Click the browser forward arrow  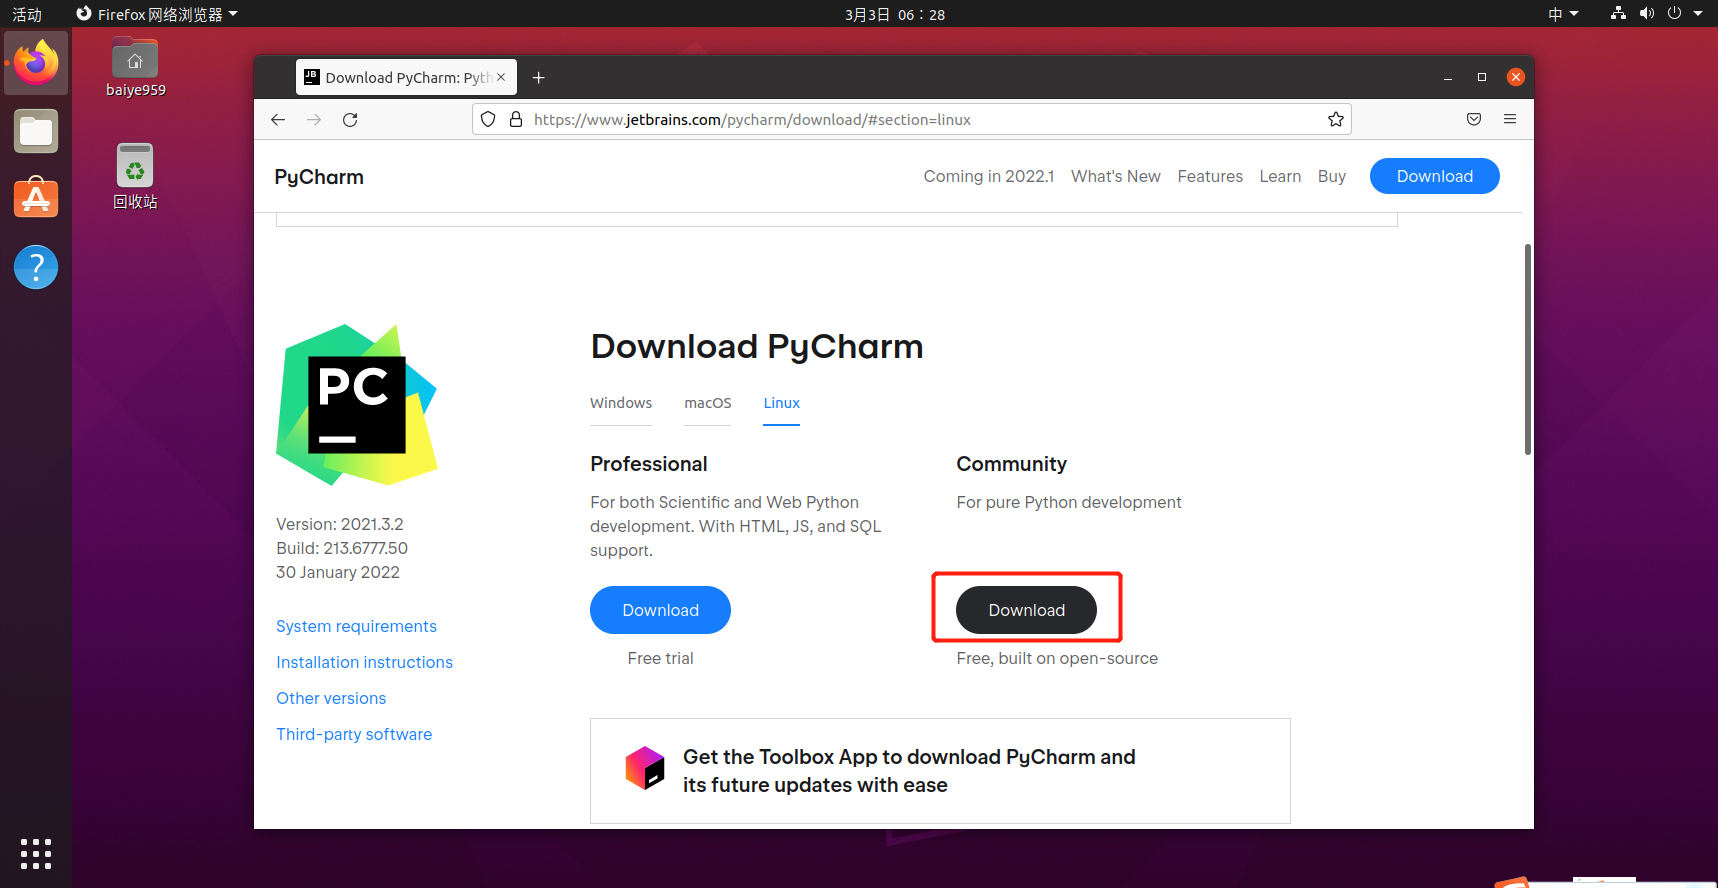(x=314, y=120)
